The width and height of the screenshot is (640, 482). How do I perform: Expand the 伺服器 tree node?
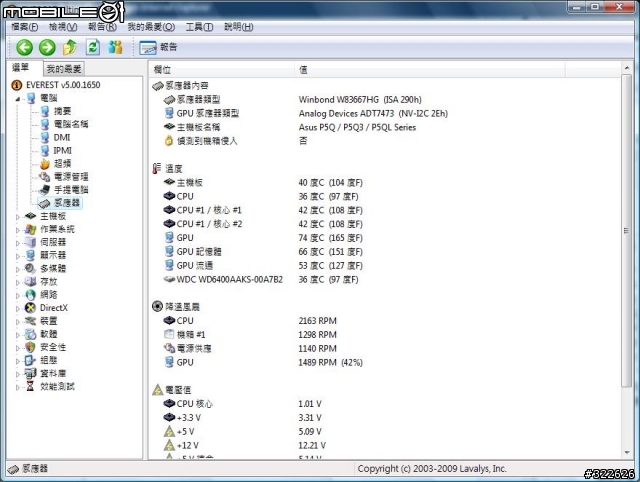pos(18,243)
